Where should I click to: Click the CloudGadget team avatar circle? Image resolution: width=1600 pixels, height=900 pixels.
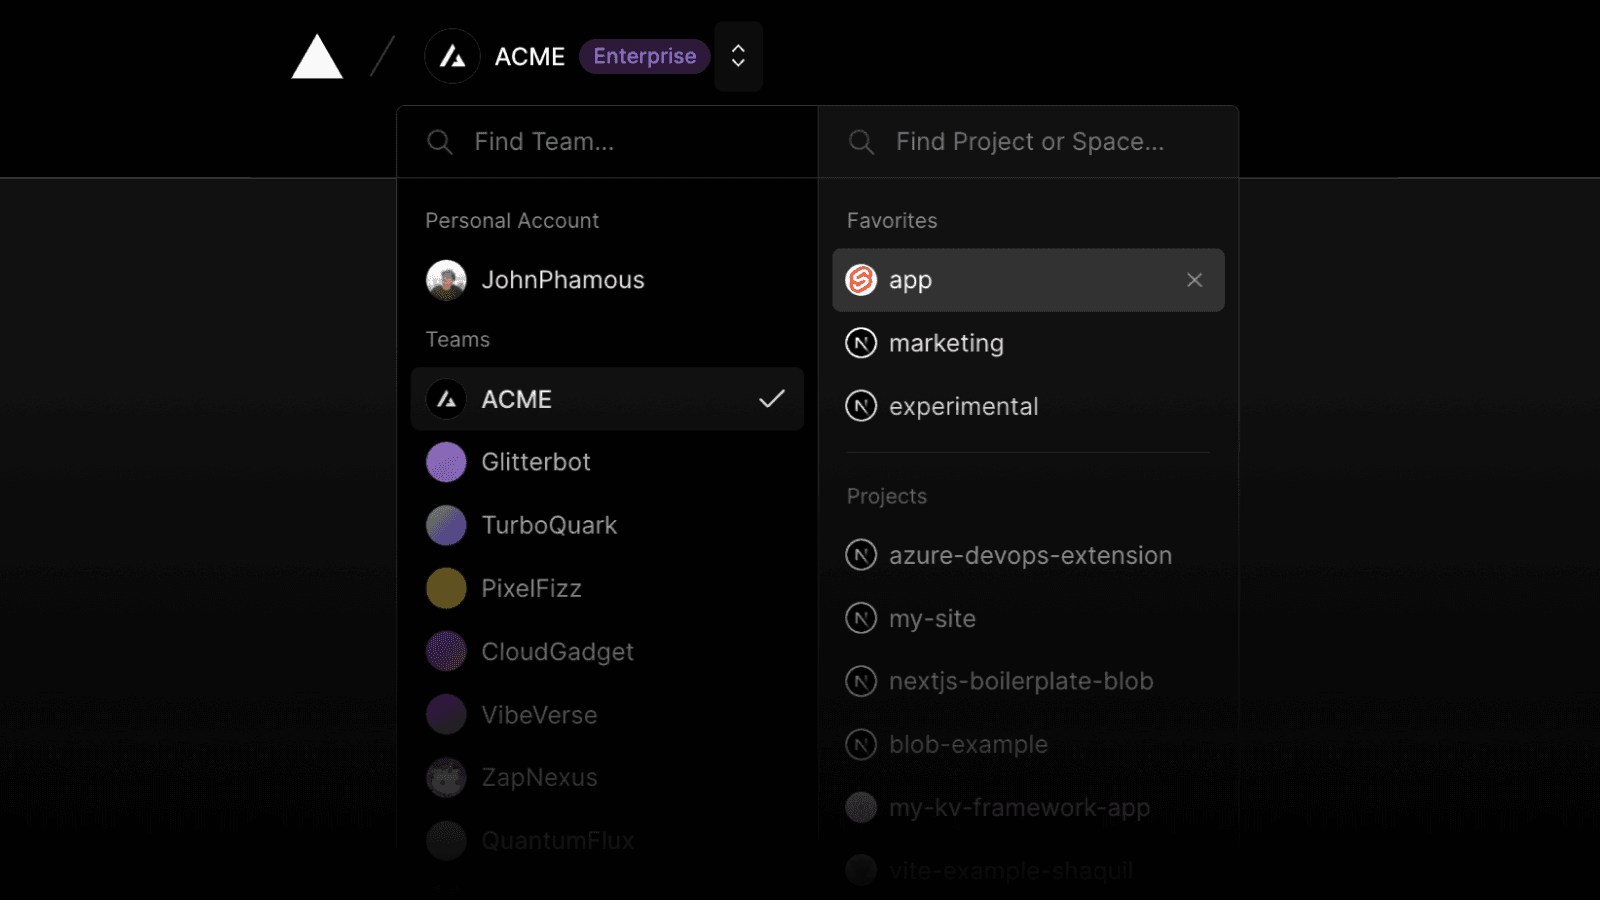pos(446,651)
